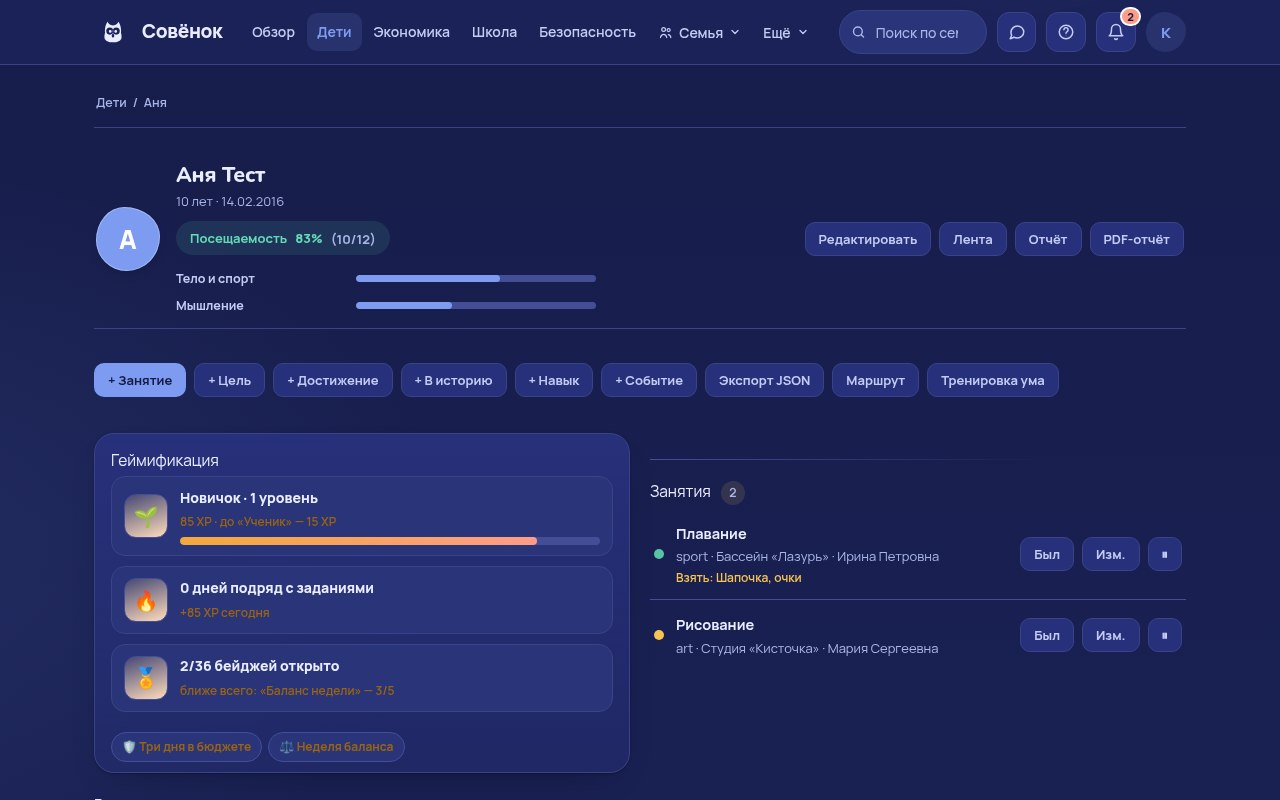The height and width of the screenshot is (800, 1280).
Task: Open the Экономика section
Action: pyautogui.click(x=411, y=32)
